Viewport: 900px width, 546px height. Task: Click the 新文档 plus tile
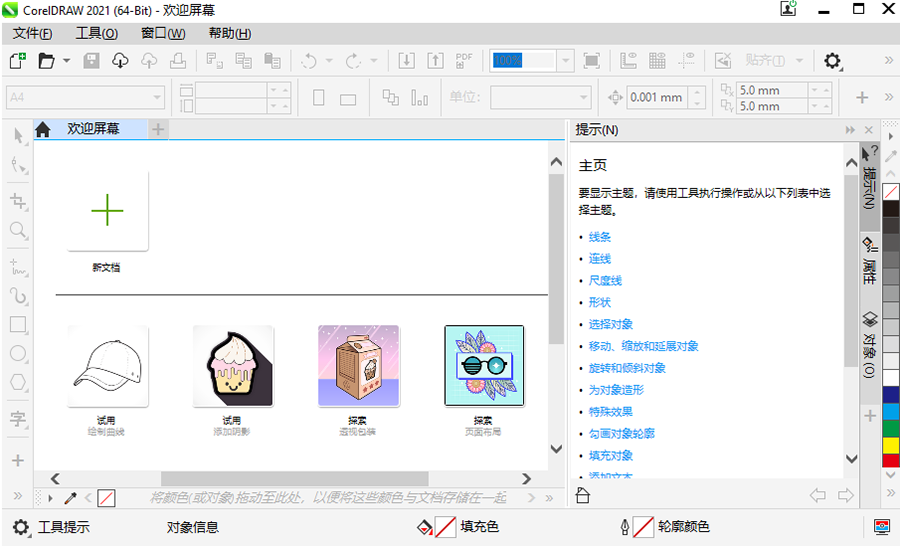[107, 211]
